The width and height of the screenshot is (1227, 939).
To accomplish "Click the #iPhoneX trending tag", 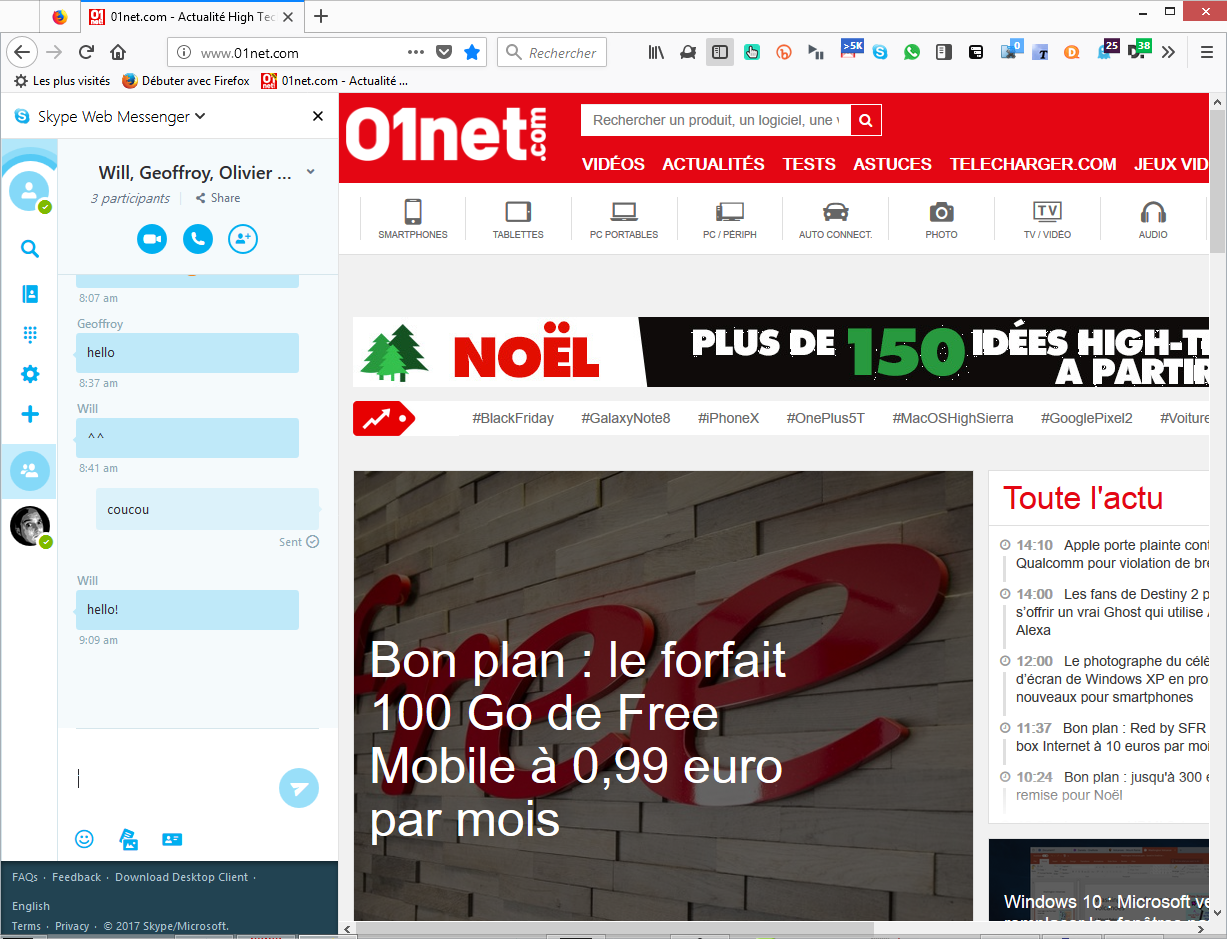I will (x=729, y=418).
